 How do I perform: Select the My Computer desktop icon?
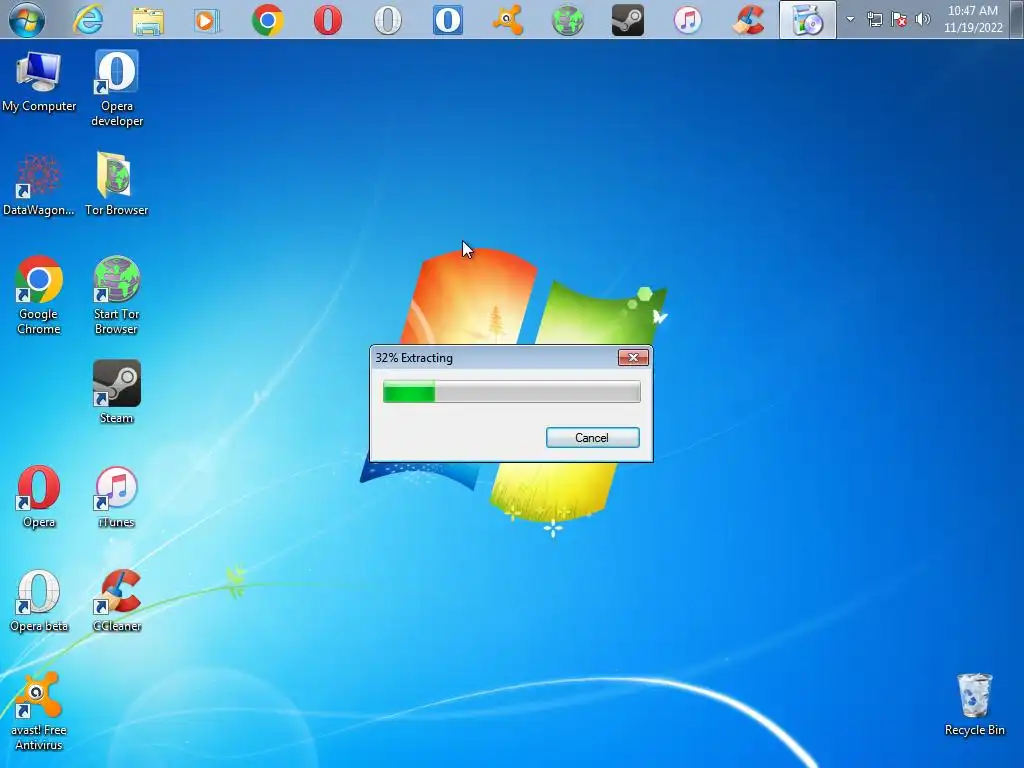[39, 82]
